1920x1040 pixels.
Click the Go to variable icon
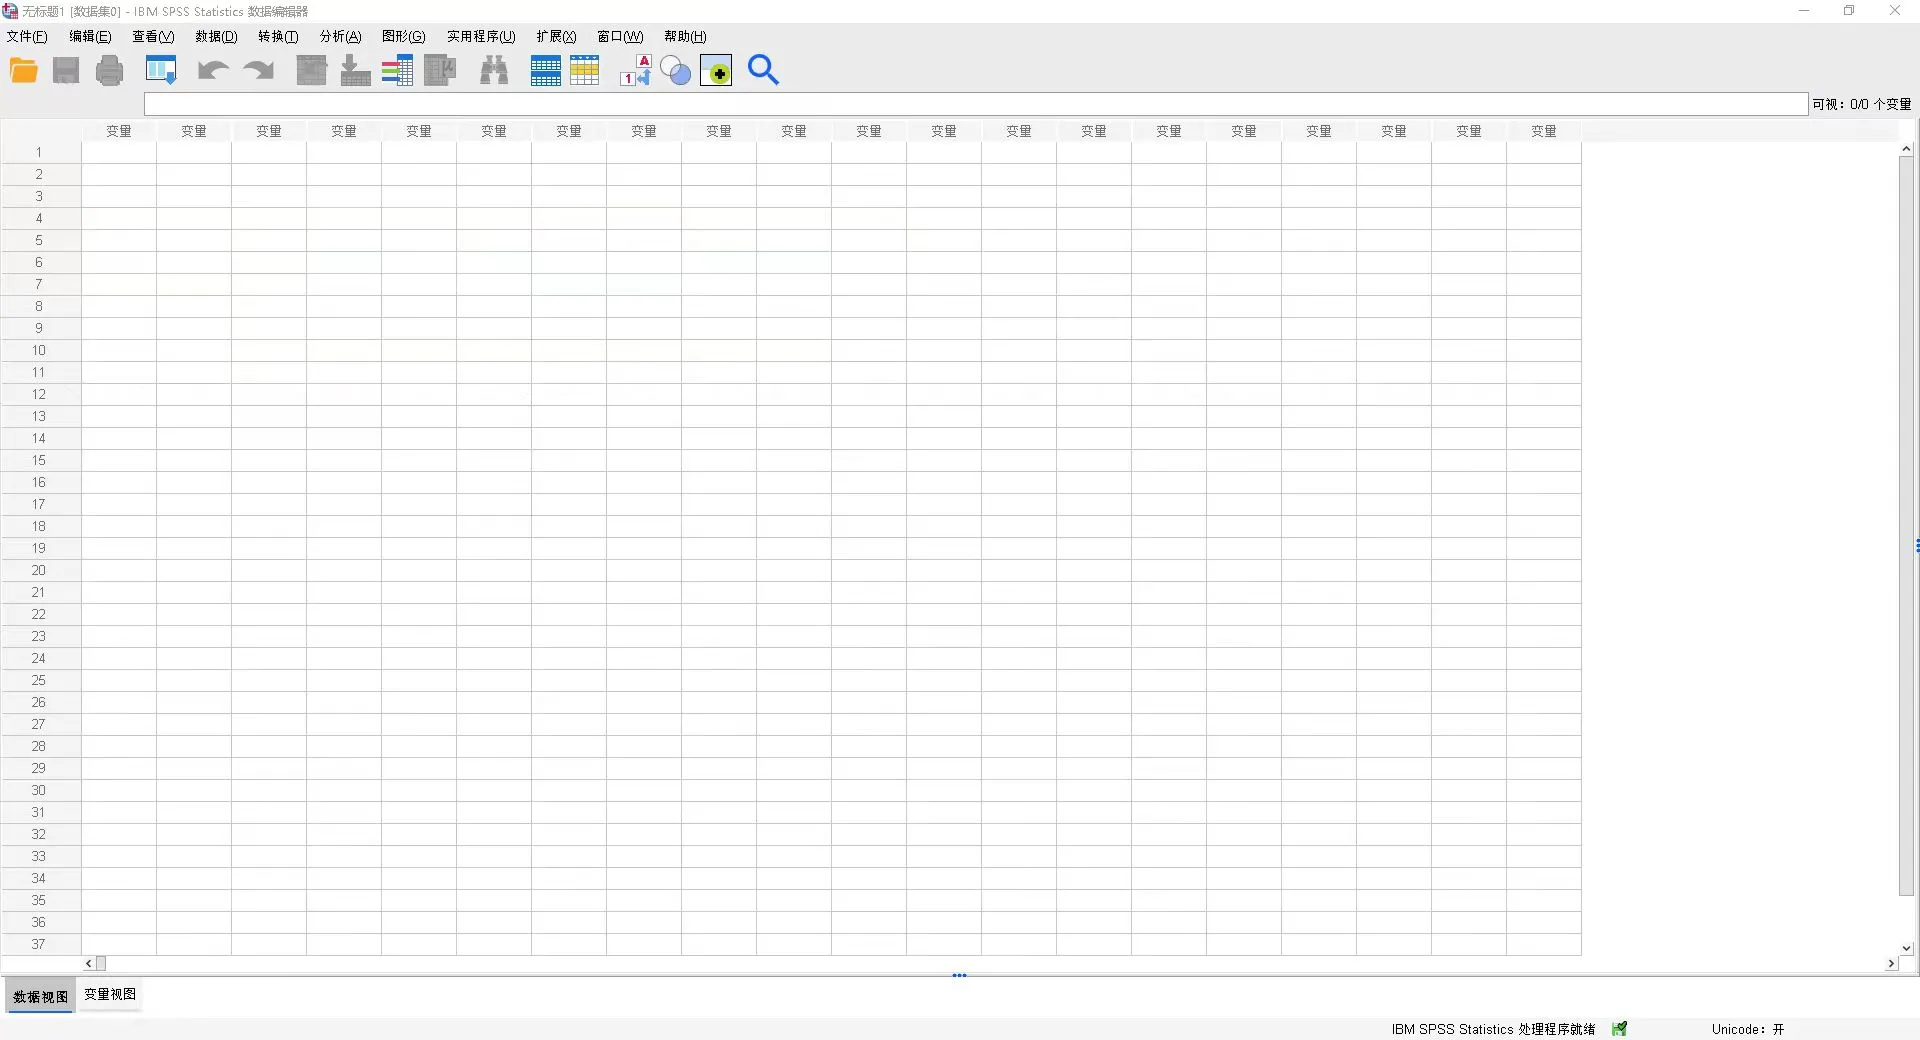pyautogui.click(x=355, y=70)
